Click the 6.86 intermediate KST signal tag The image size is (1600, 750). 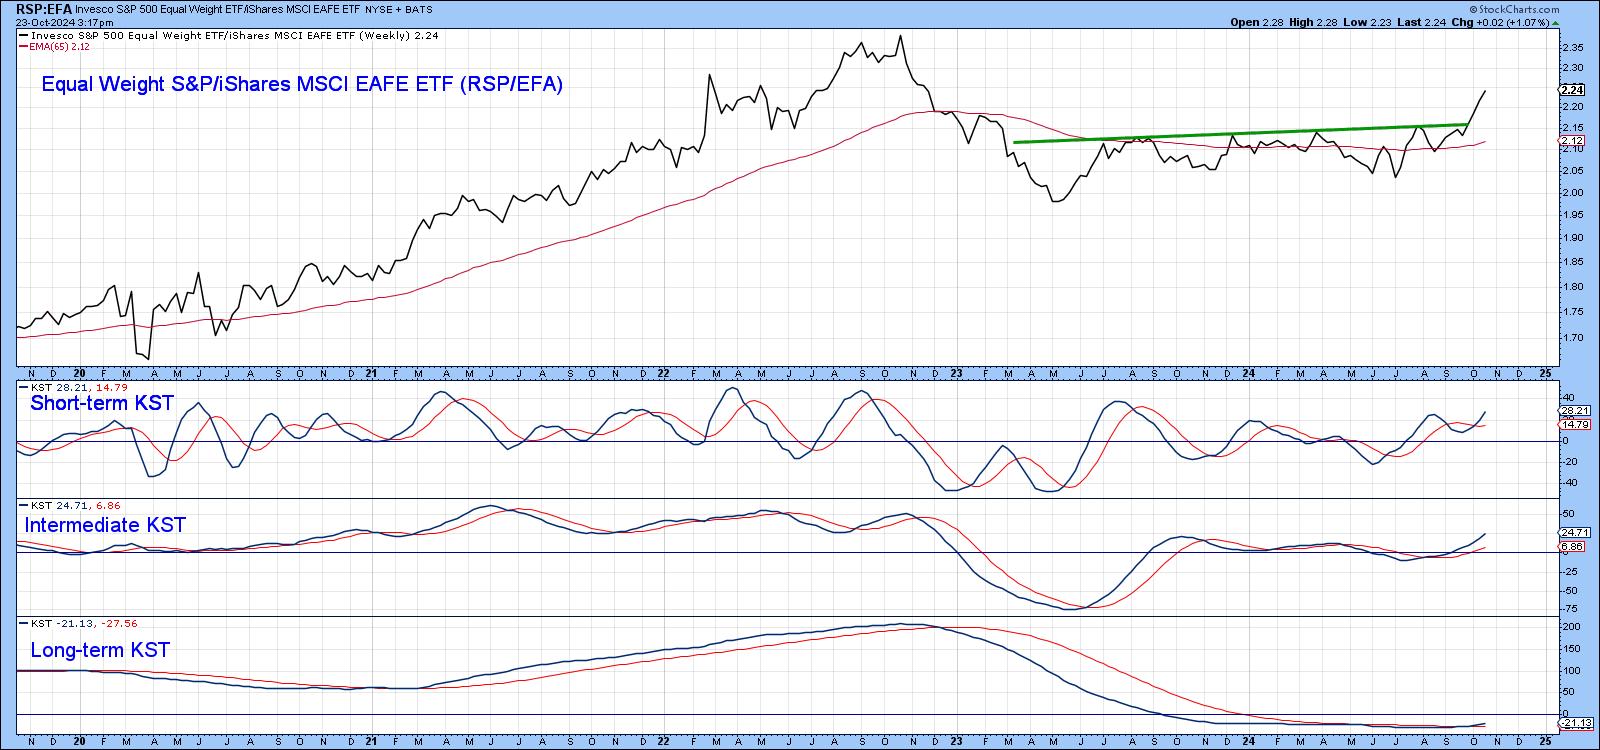click(x=1572, y=547)
